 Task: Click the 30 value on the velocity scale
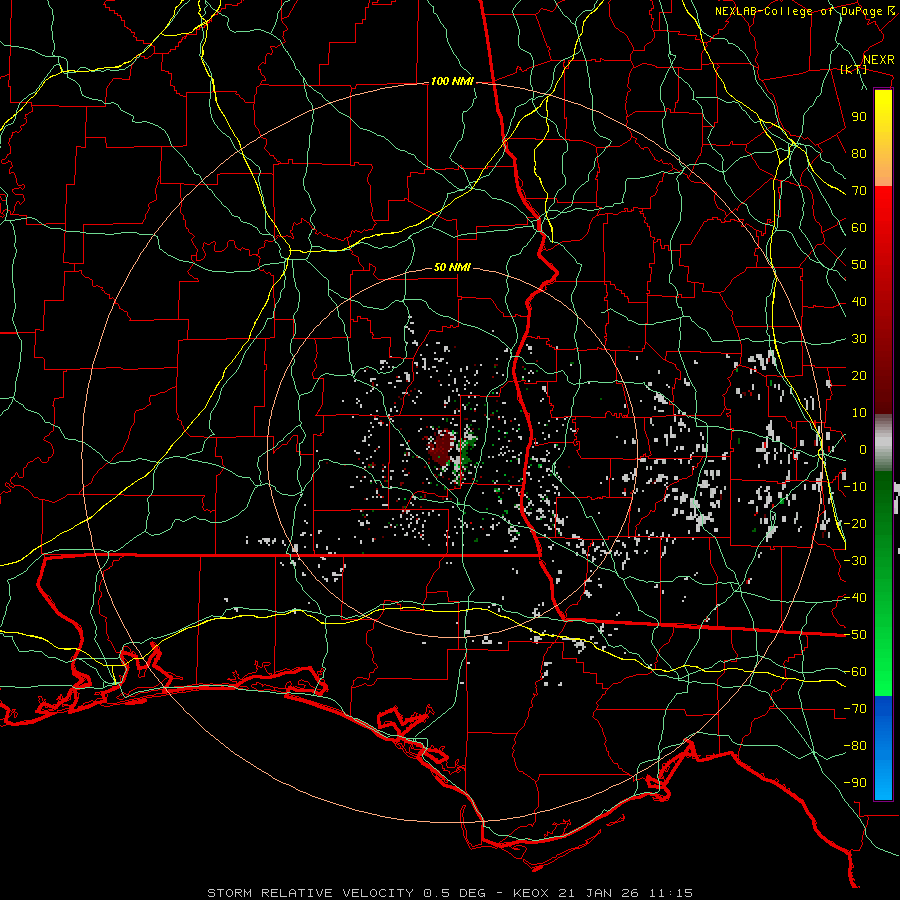point(859,339)
